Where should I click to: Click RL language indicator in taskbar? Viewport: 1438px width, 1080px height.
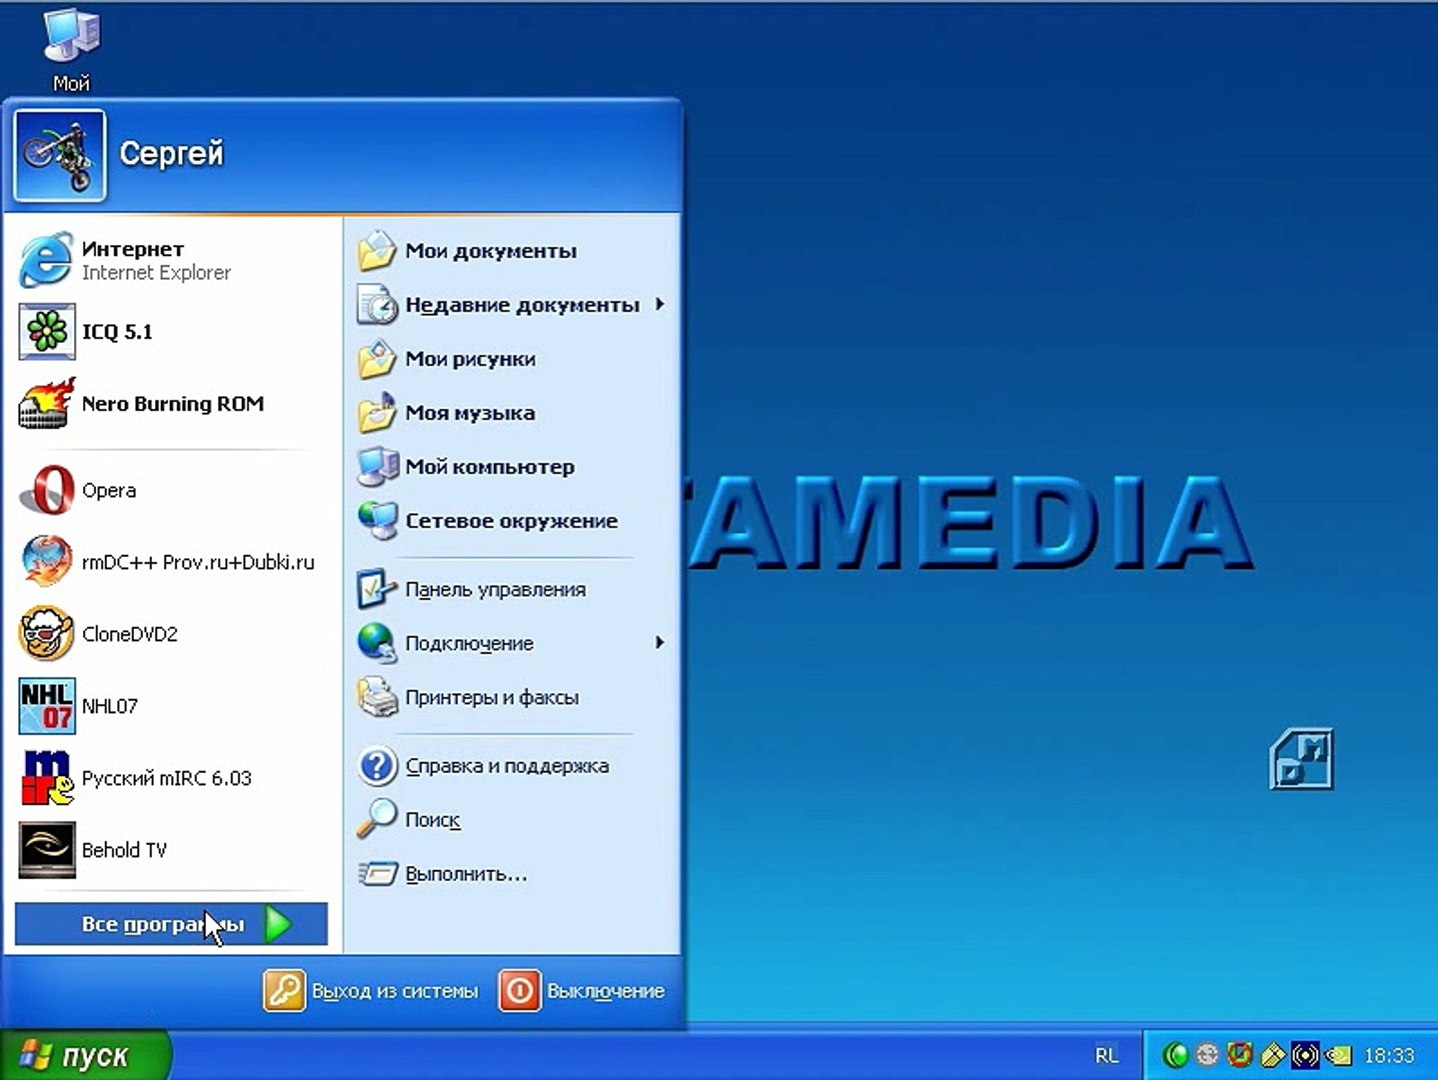click(x=1106, y=1055)
